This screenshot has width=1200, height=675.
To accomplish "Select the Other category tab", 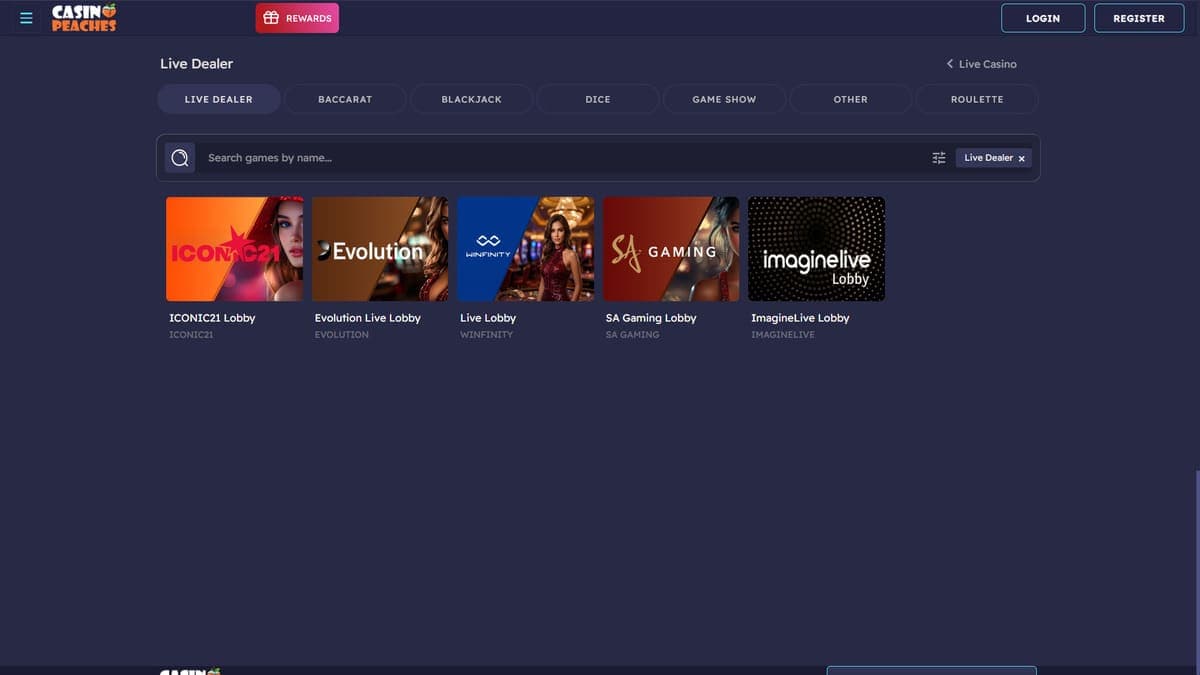I will [851, 99].
